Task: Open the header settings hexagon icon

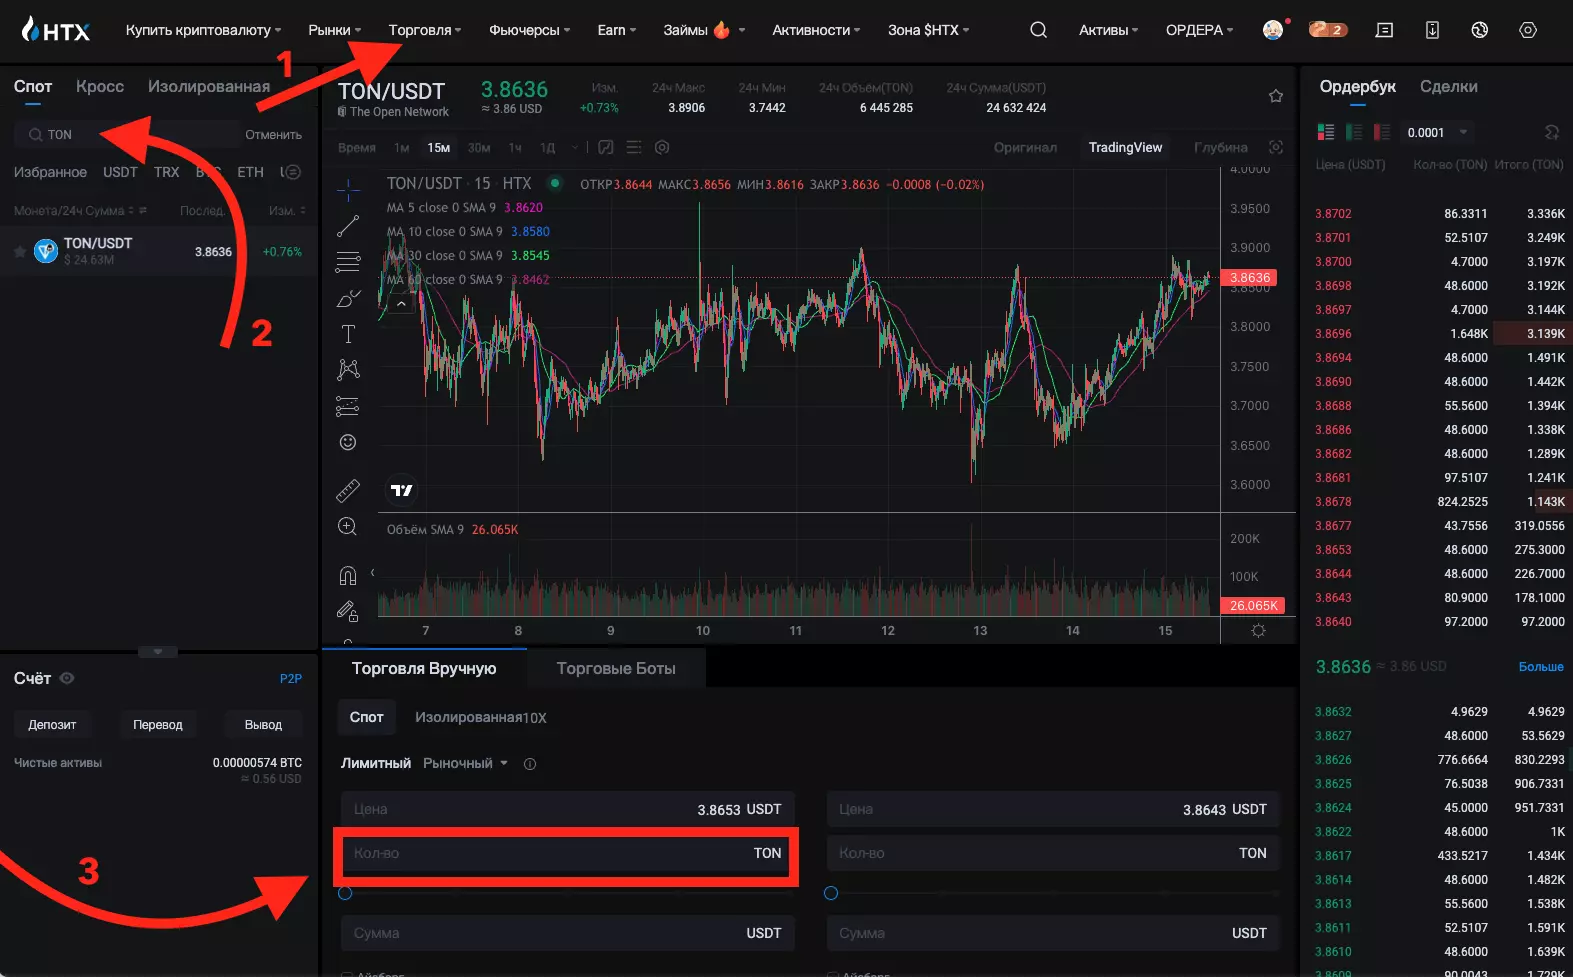Action: 1528,30
